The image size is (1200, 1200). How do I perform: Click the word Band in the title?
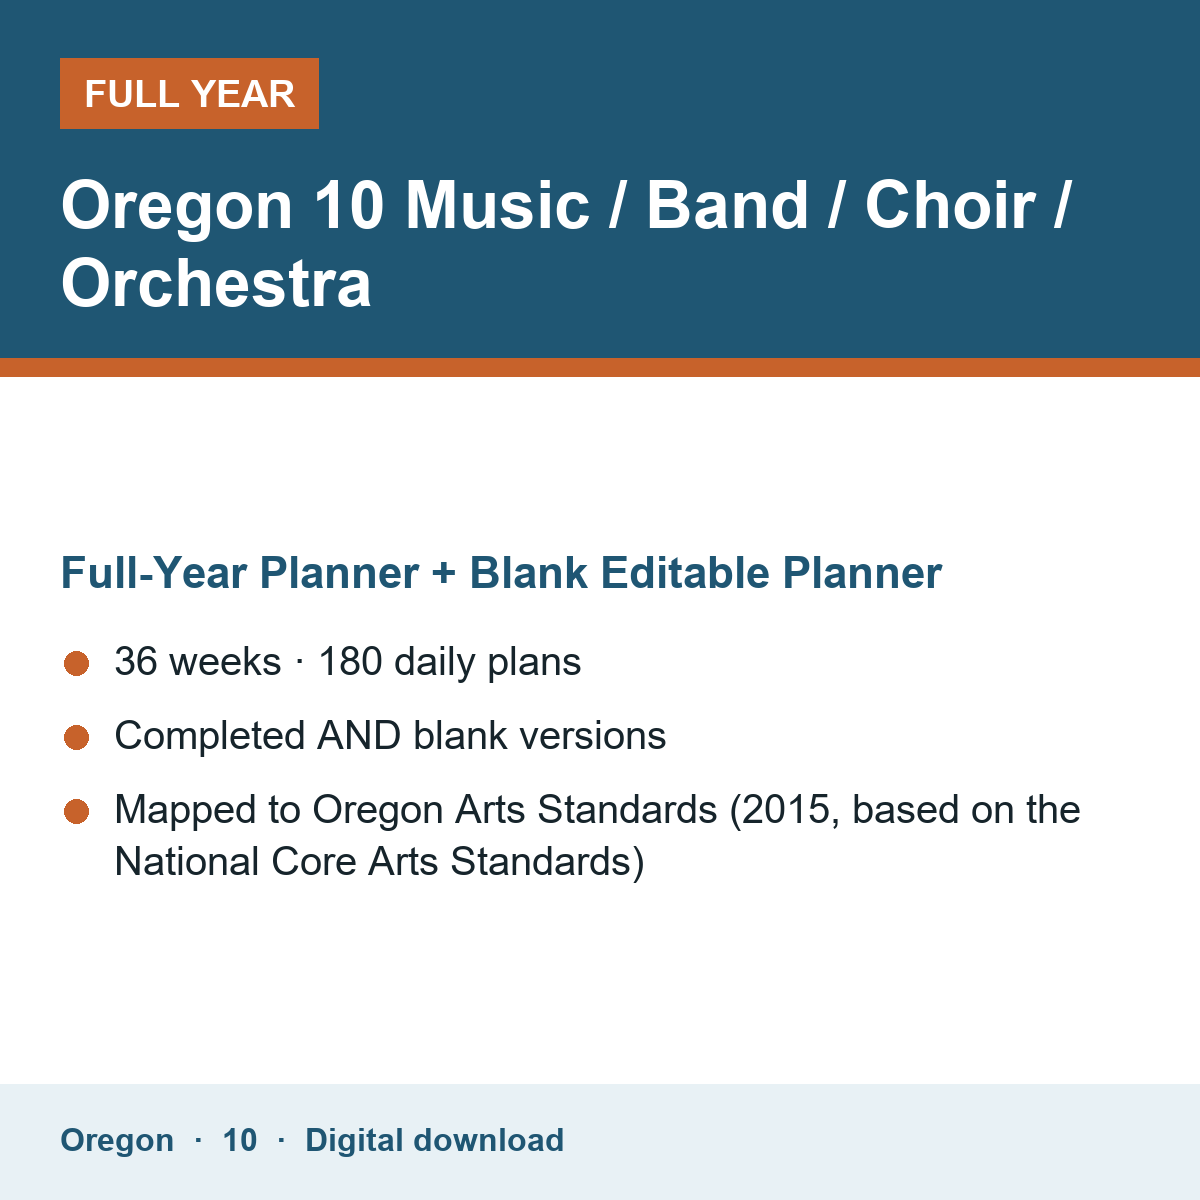727,205
